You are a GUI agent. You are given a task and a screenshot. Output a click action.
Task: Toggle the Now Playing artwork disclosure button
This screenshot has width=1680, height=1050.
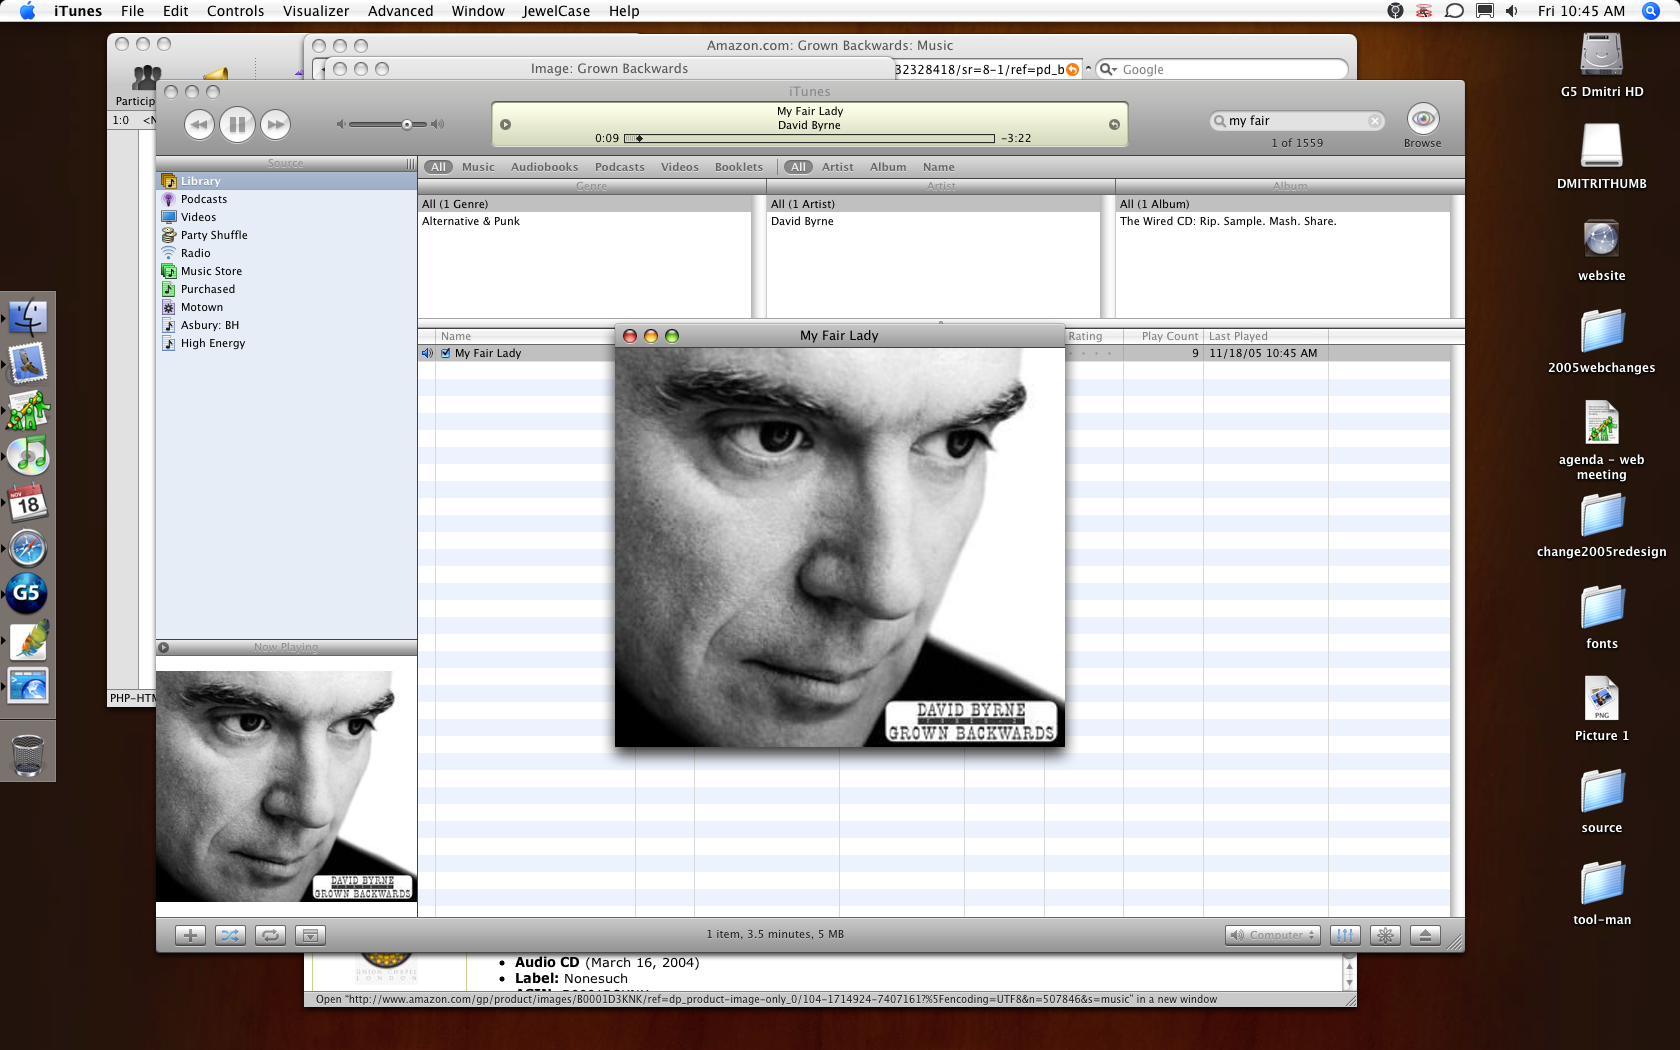(x=163, y=647)
